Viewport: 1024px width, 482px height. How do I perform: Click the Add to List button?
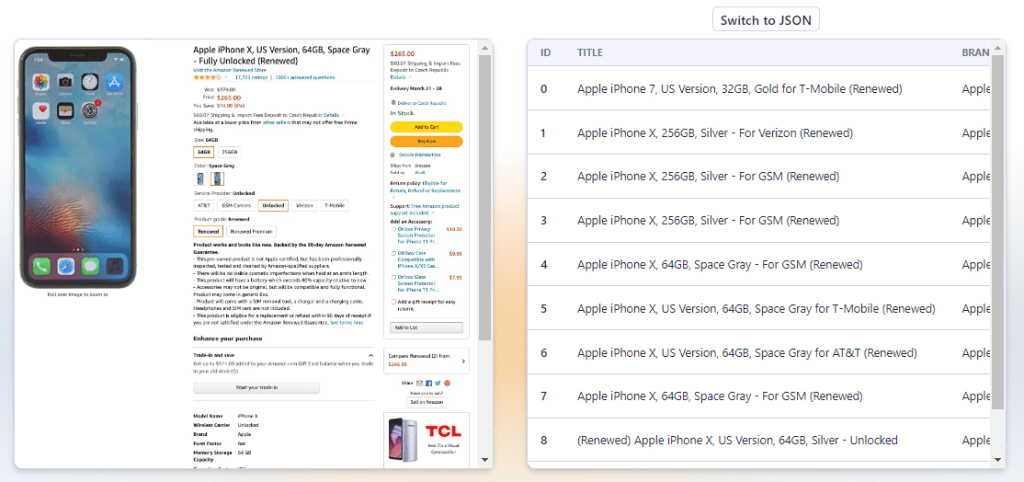[x=426, y=327]
